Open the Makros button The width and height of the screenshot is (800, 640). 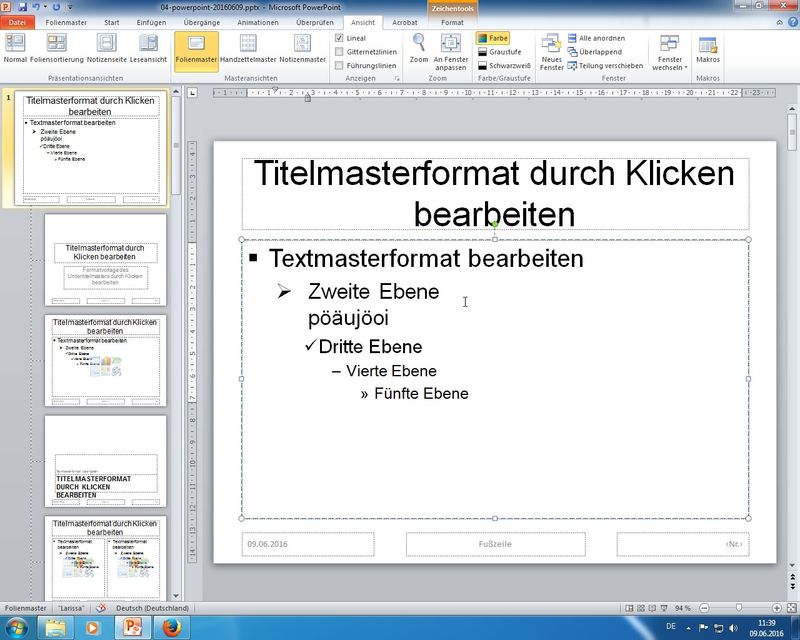pos(708,50)
